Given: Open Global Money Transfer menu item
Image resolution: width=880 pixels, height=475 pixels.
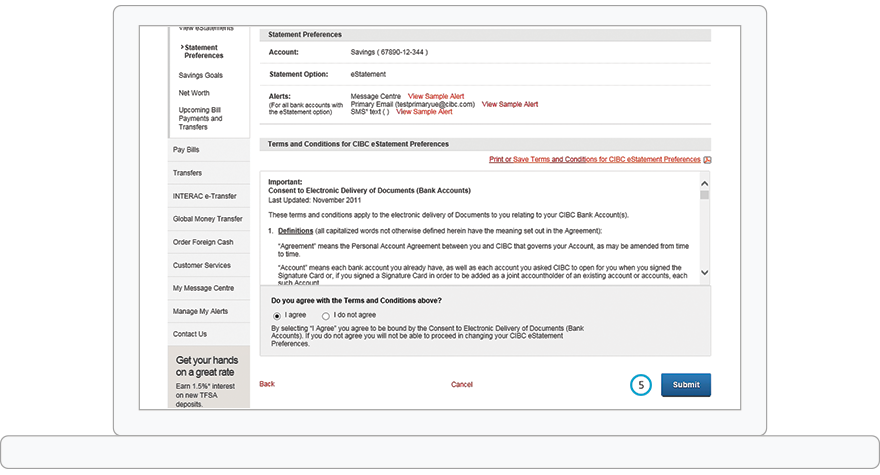Looking at the screenshot, I should pos(207,219).
